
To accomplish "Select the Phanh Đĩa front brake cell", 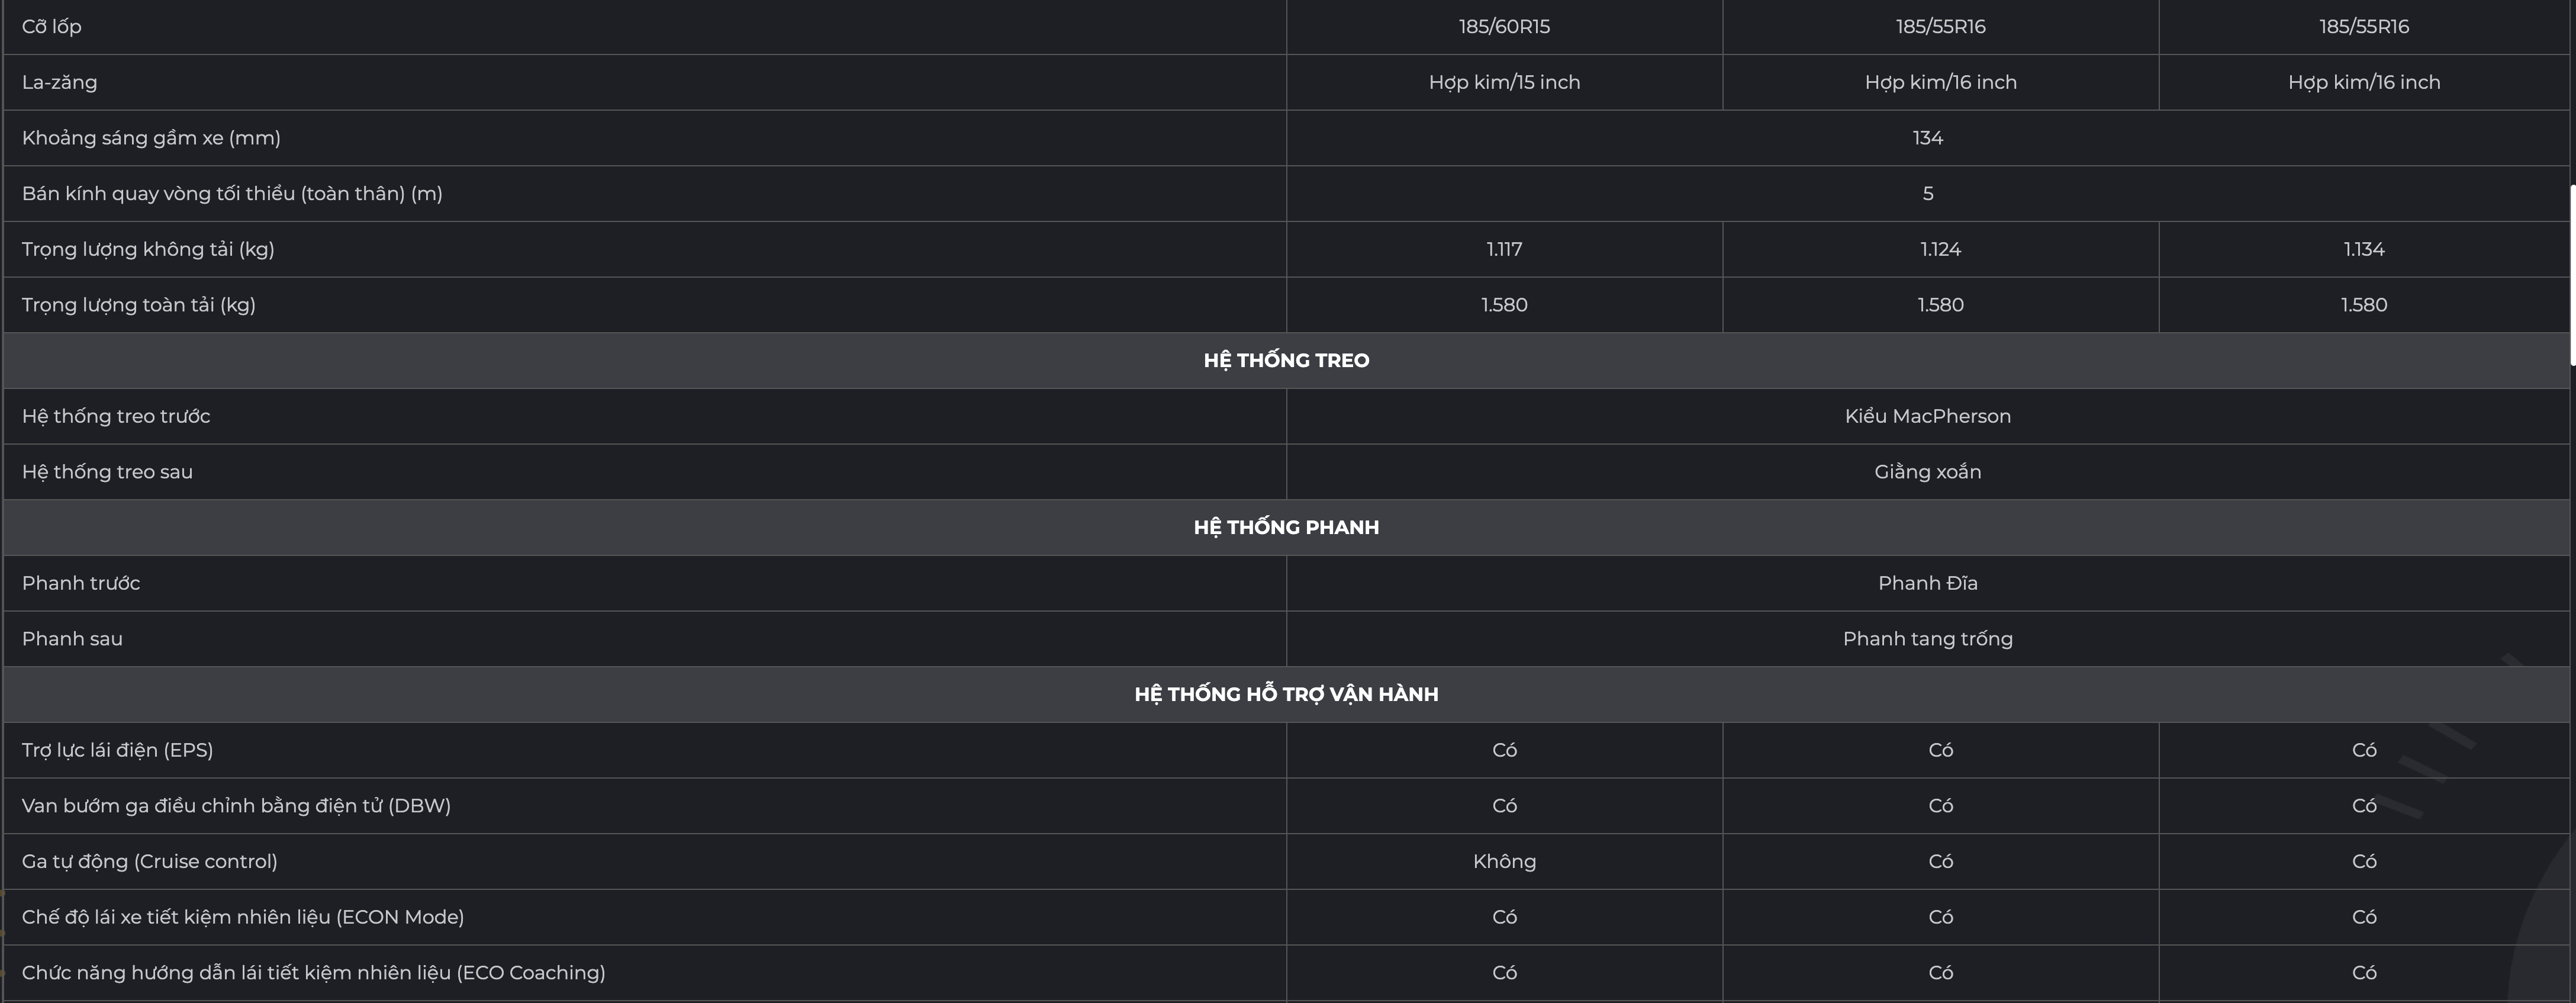I will (1927, 583).
